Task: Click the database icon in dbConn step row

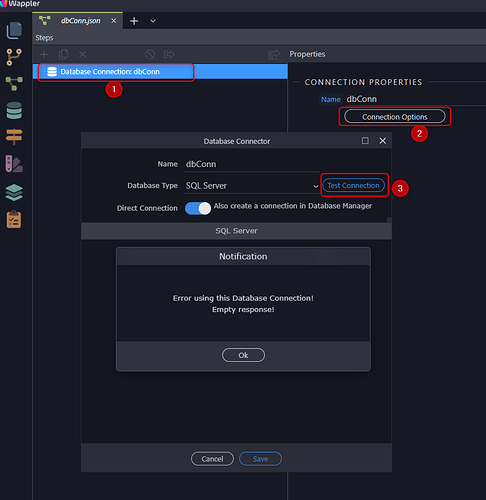Action: point(52,72)
